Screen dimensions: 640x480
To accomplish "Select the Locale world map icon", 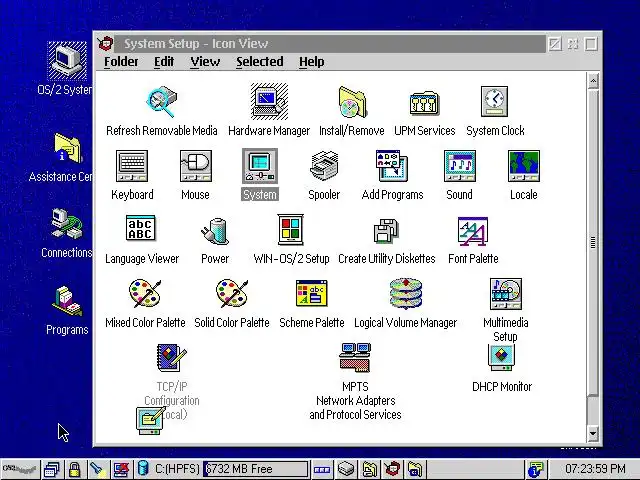I will pyautogui.click(x=524, y=166).
